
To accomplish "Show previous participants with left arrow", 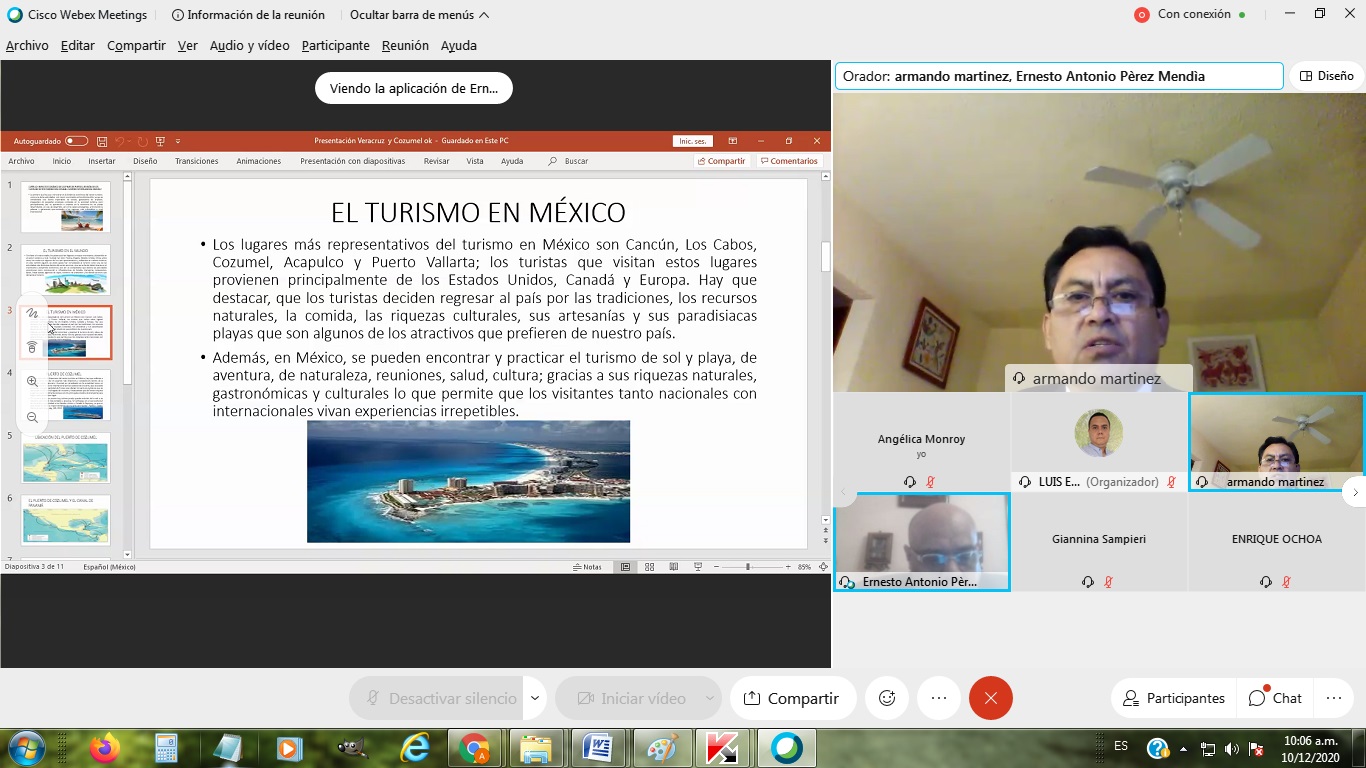I will tap(843, 491).
